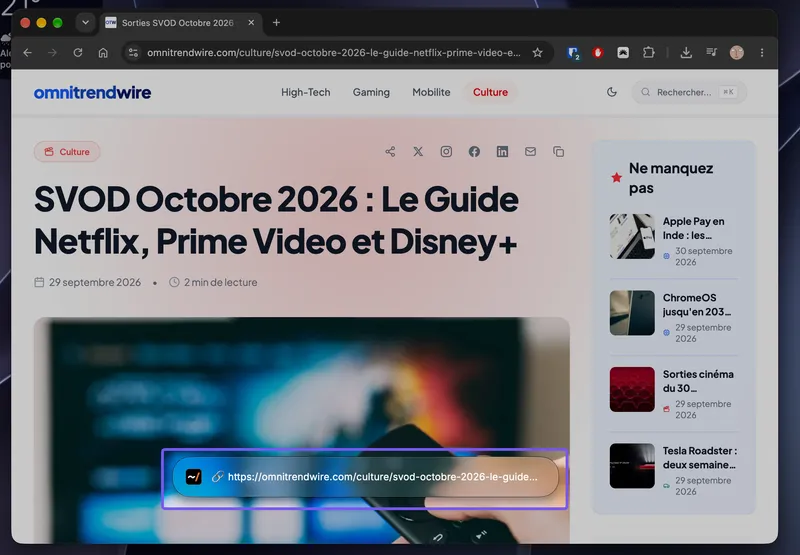Click the share icon above the headline
This screenshot has height=555, width=800.
point(390,152)
